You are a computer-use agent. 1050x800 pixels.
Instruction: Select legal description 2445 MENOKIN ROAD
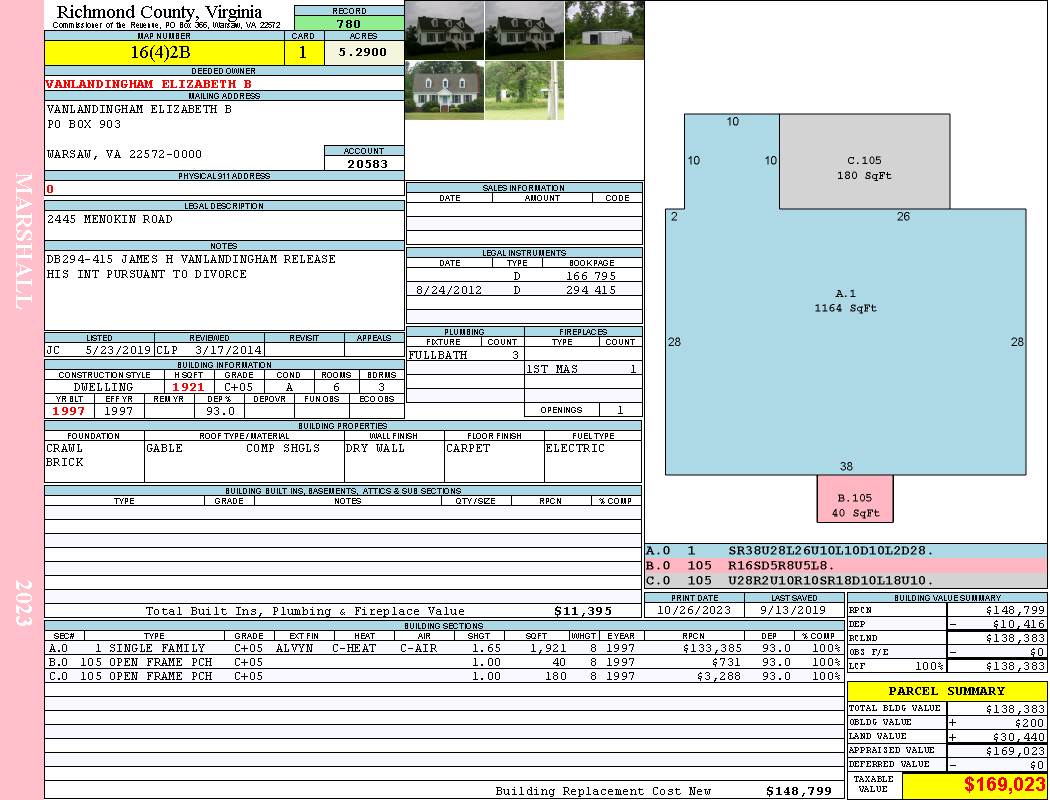[x=109, y=219]
